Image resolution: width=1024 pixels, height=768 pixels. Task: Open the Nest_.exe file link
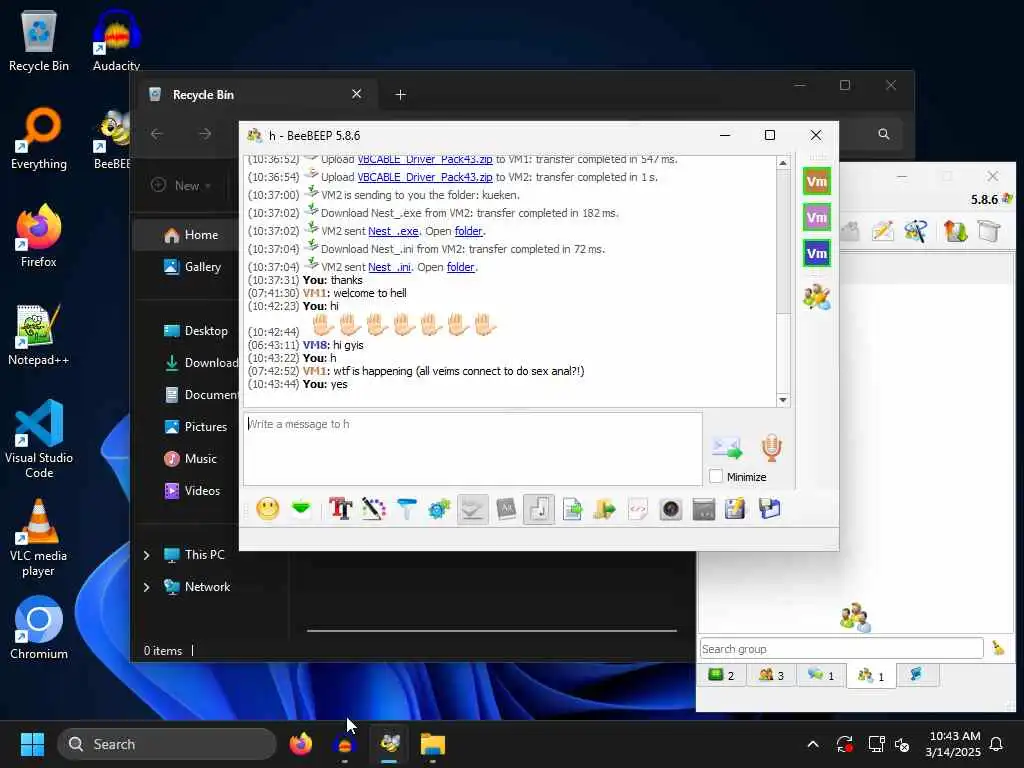tap(393, 231)
